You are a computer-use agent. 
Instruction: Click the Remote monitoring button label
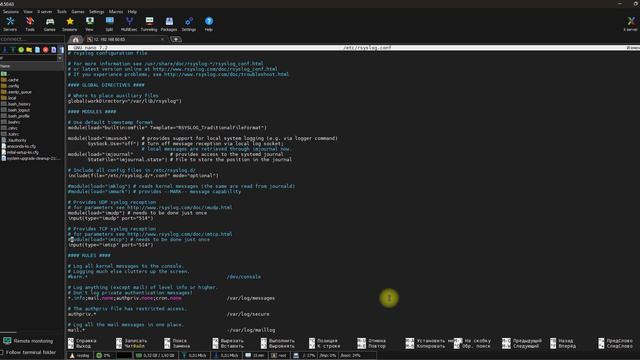pyautogui.click(x=33, y=341)
